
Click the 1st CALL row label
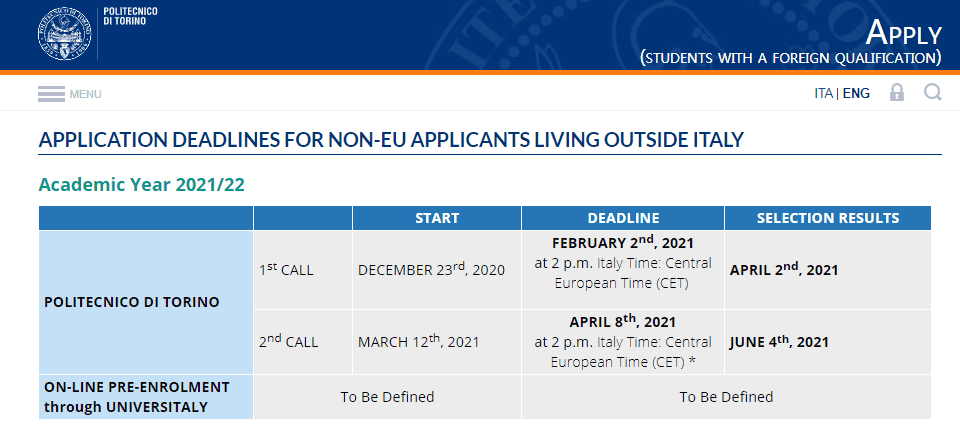click(286, 270)
